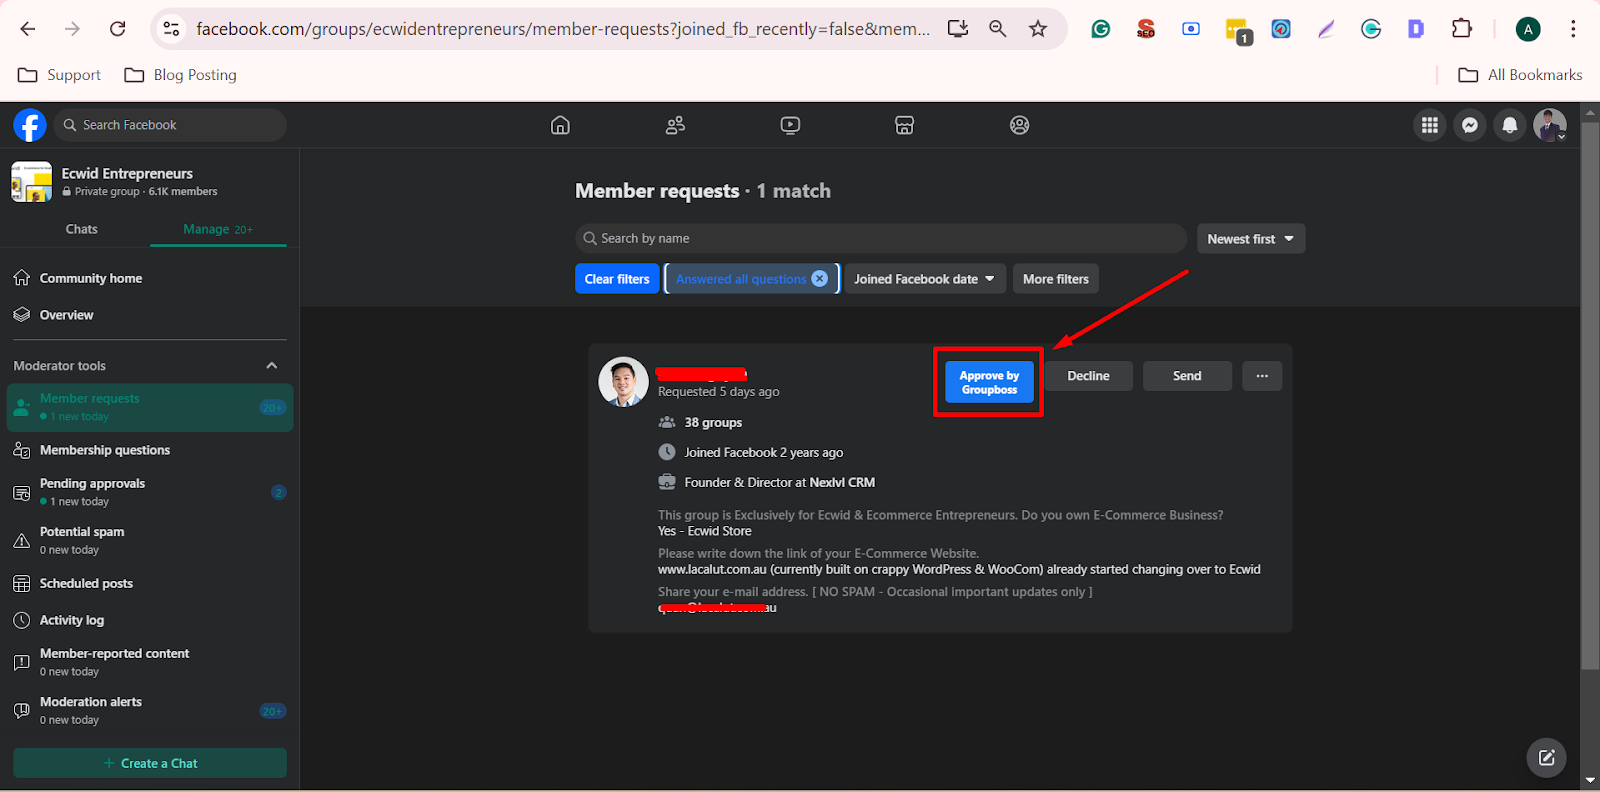
Task: View site information icon in address bar
Action: click(x=172, y=29)
